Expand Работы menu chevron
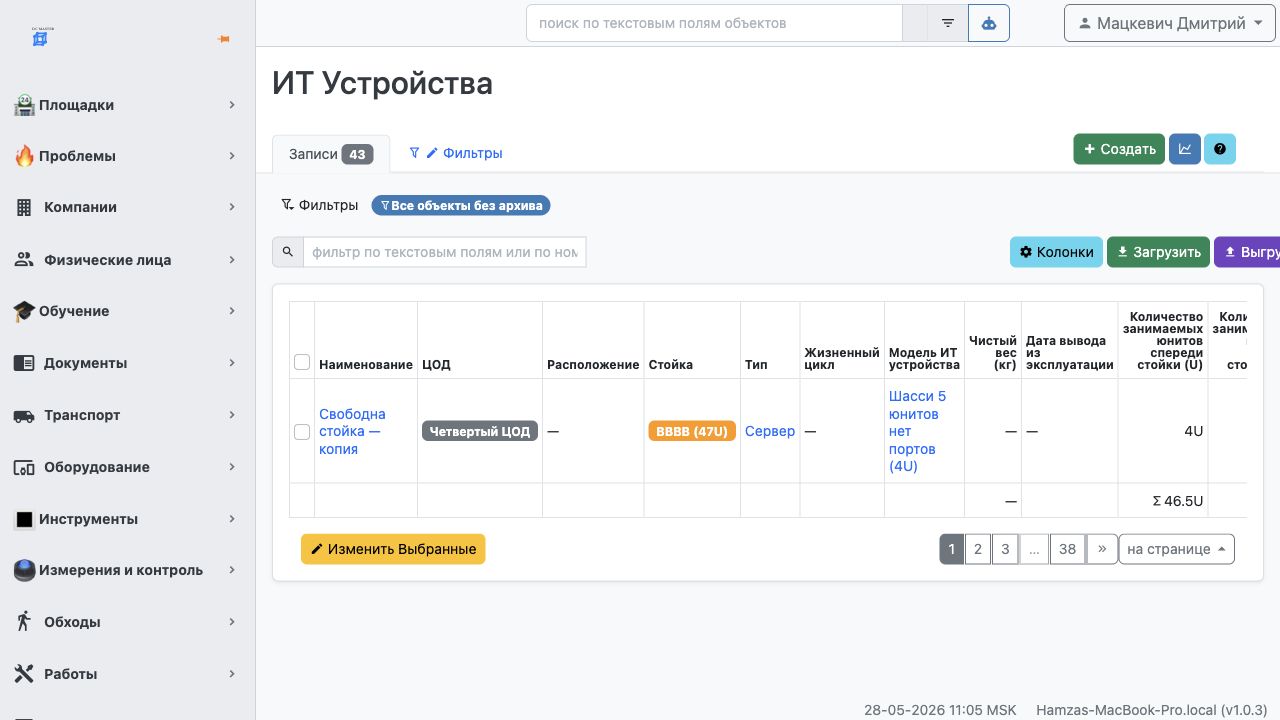Image resolution: width=1280 pixels, height=720 pixels. [231, 673]
